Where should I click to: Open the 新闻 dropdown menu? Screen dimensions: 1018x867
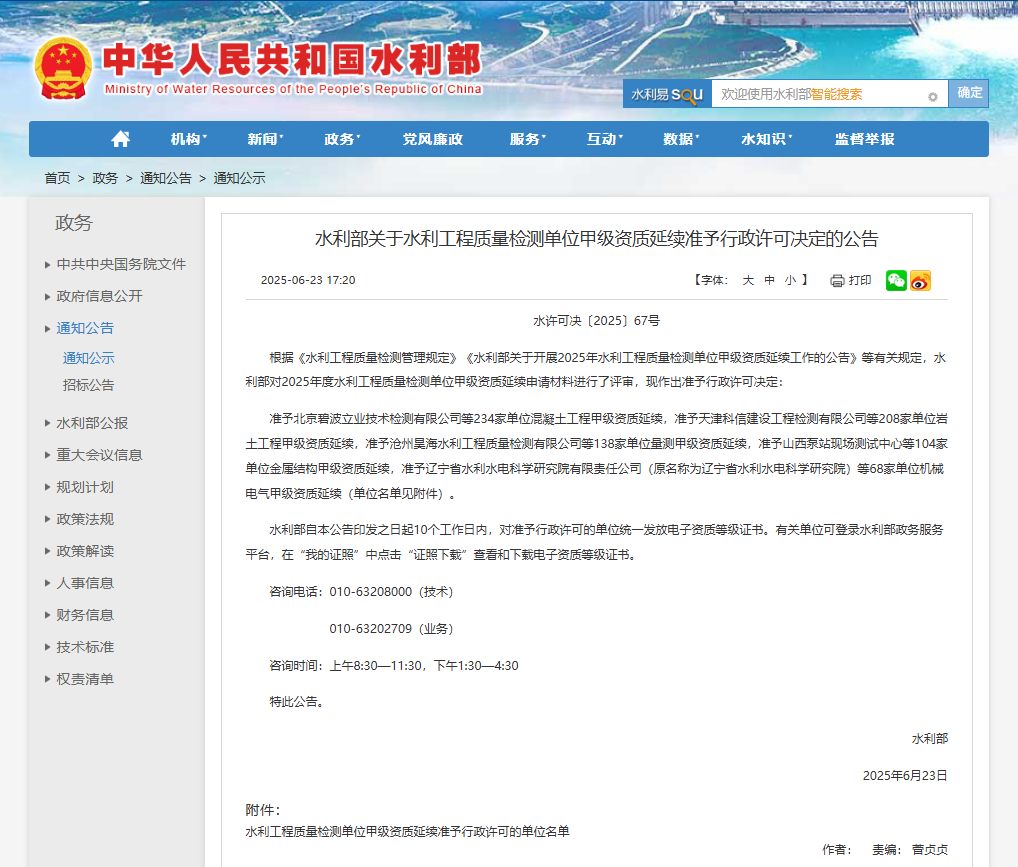pyautogui.click(x=265, y=139)
